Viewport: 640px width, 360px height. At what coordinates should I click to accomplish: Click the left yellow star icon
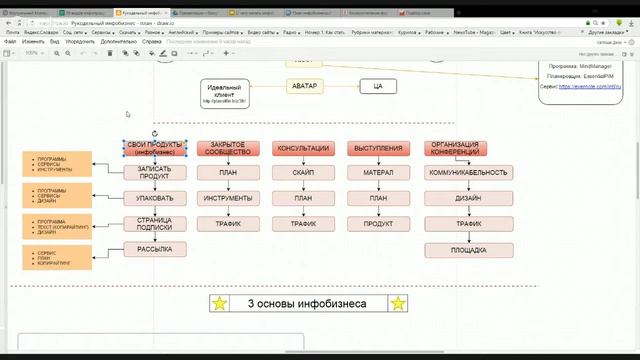220,303
